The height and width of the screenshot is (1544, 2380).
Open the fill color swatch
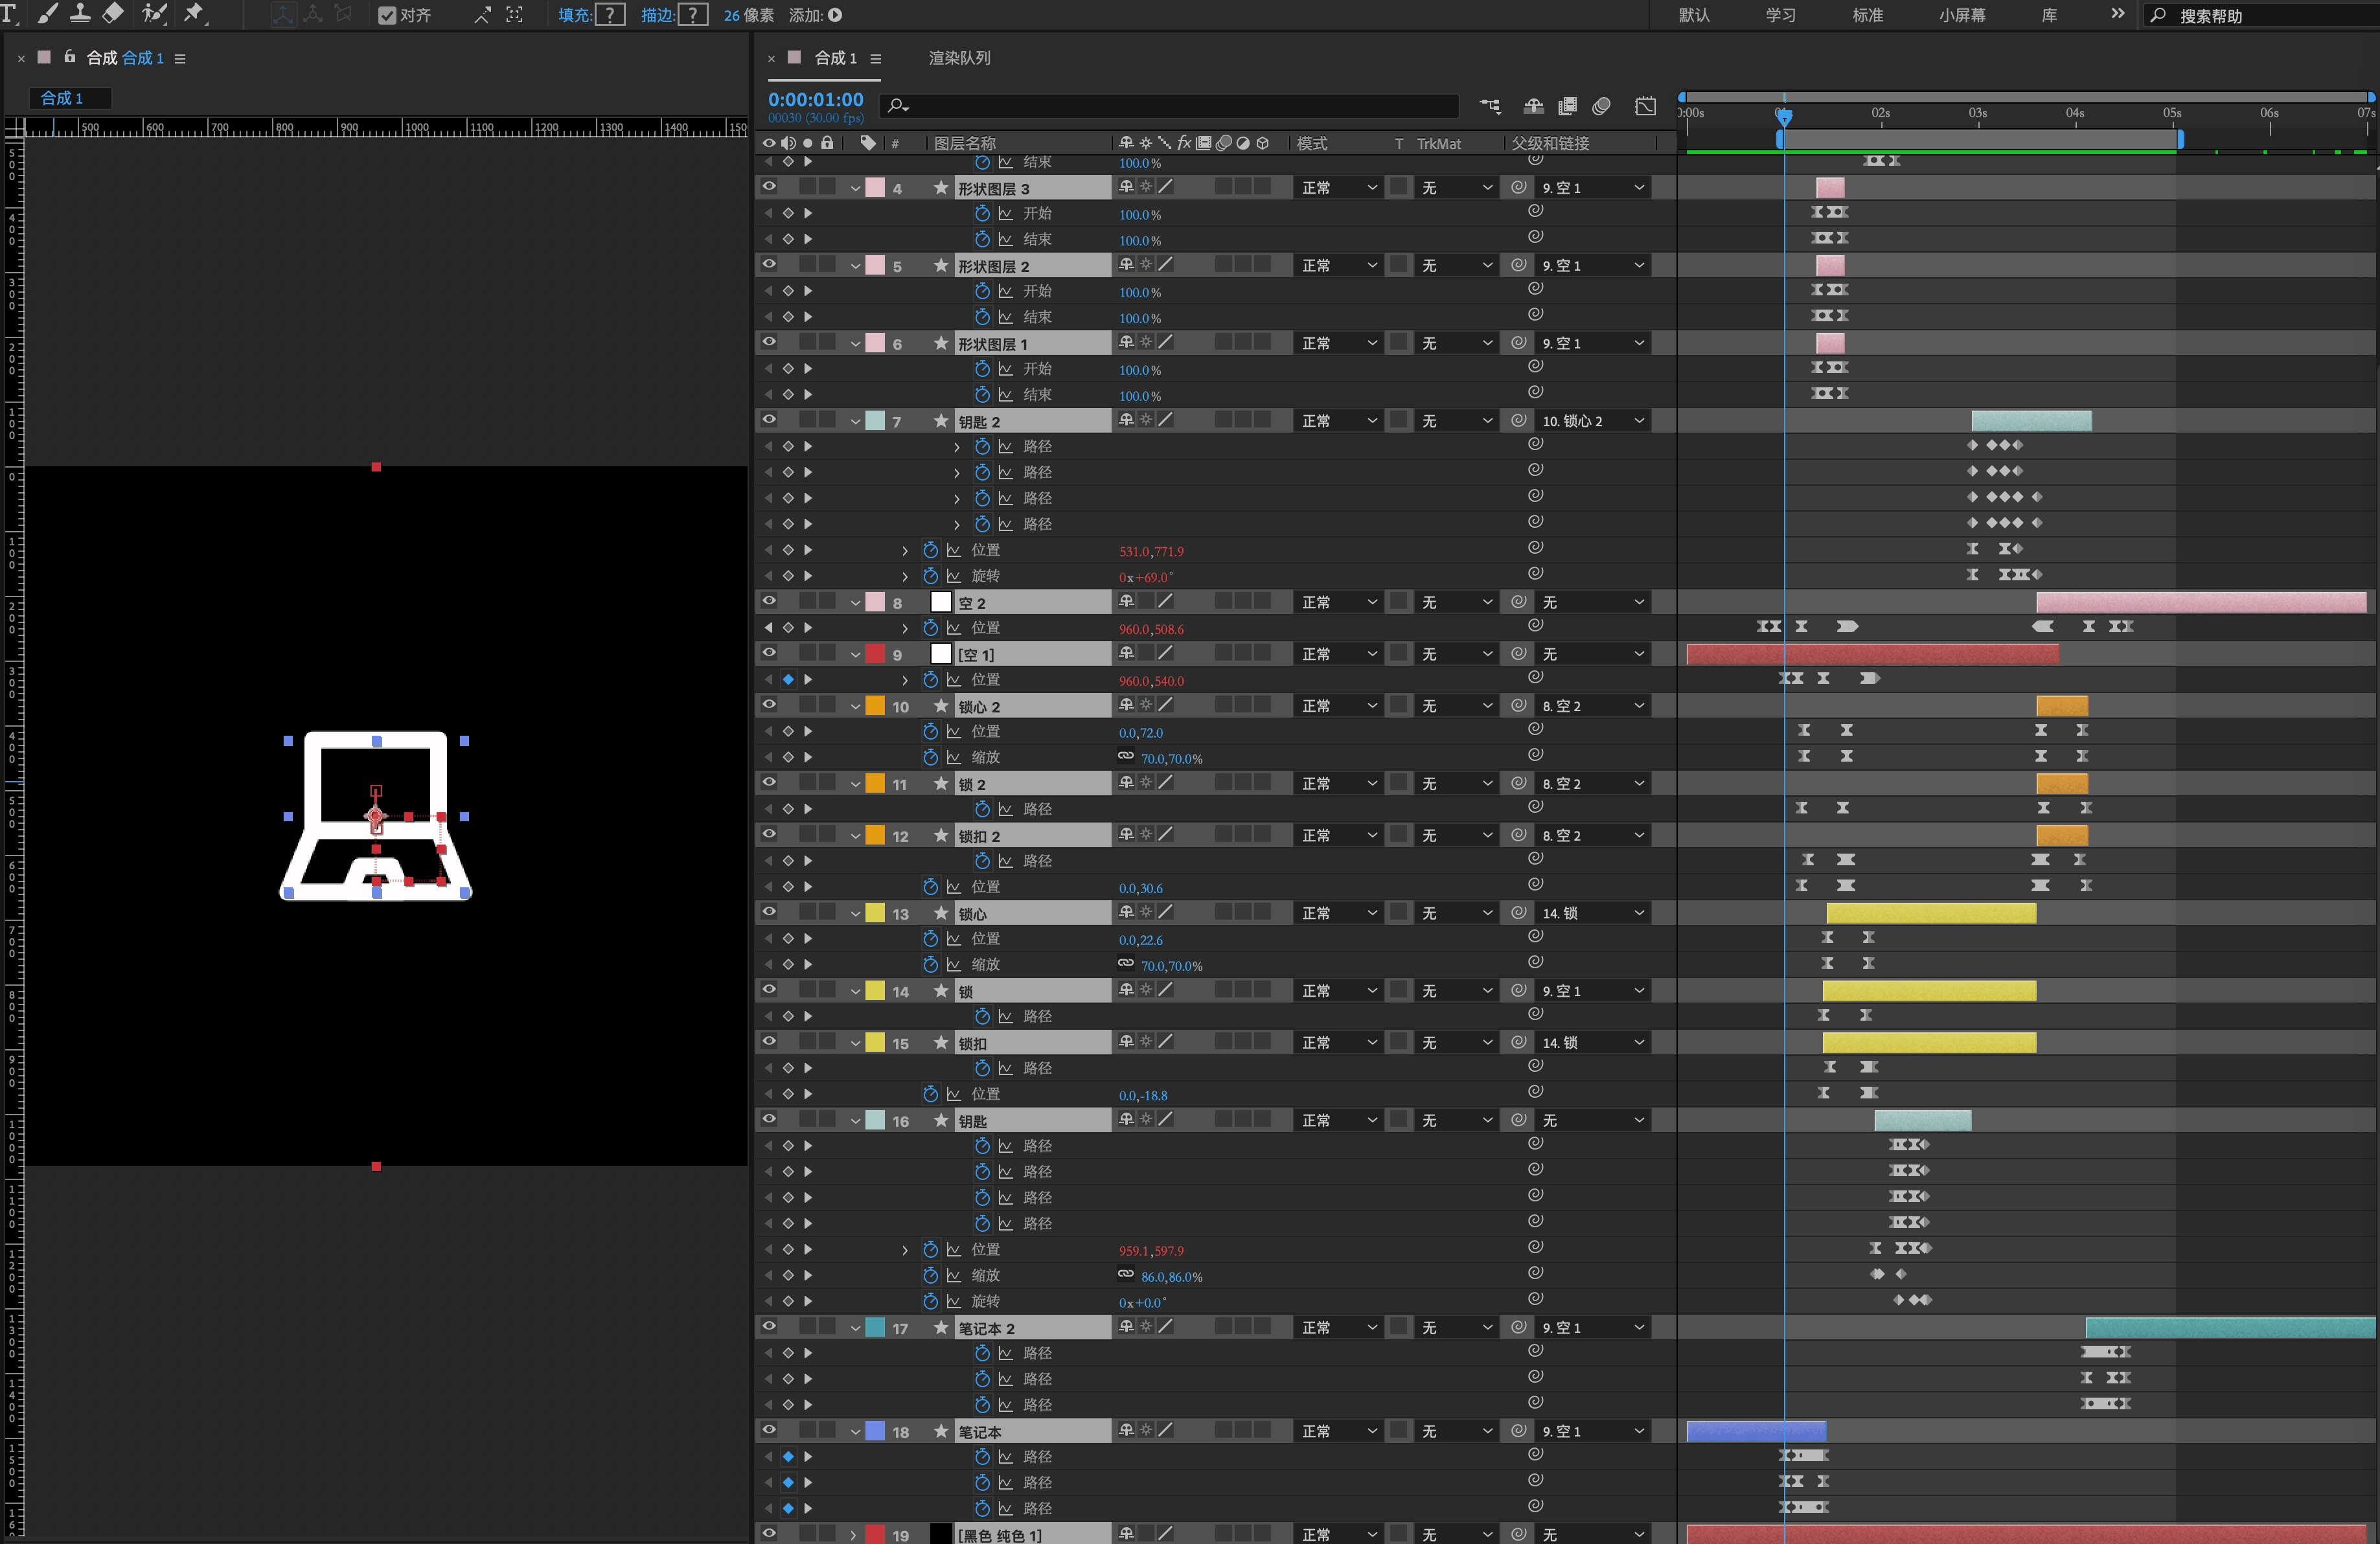(610, 14)
